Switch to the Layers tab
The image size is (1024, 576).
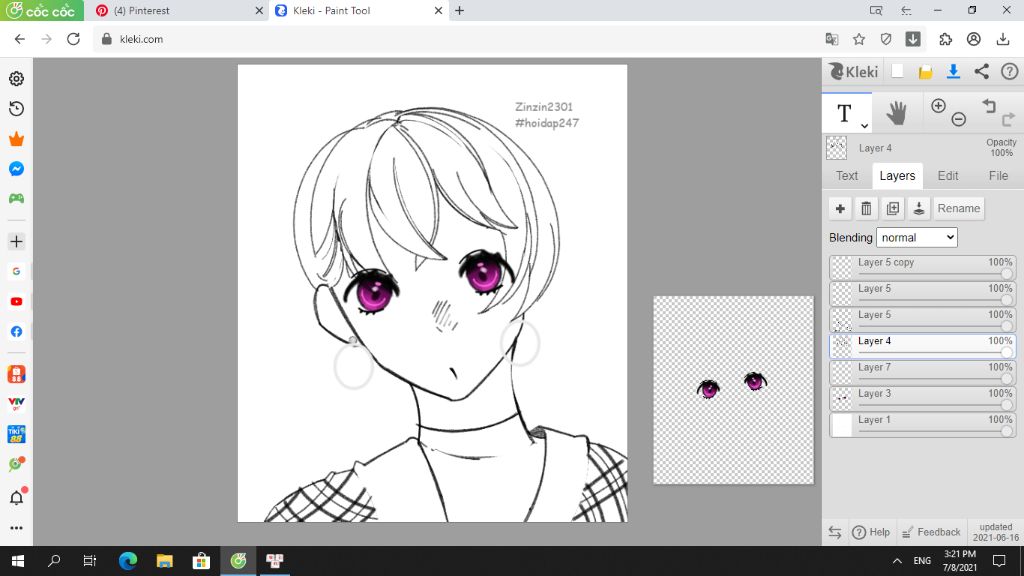coord(897,176)
